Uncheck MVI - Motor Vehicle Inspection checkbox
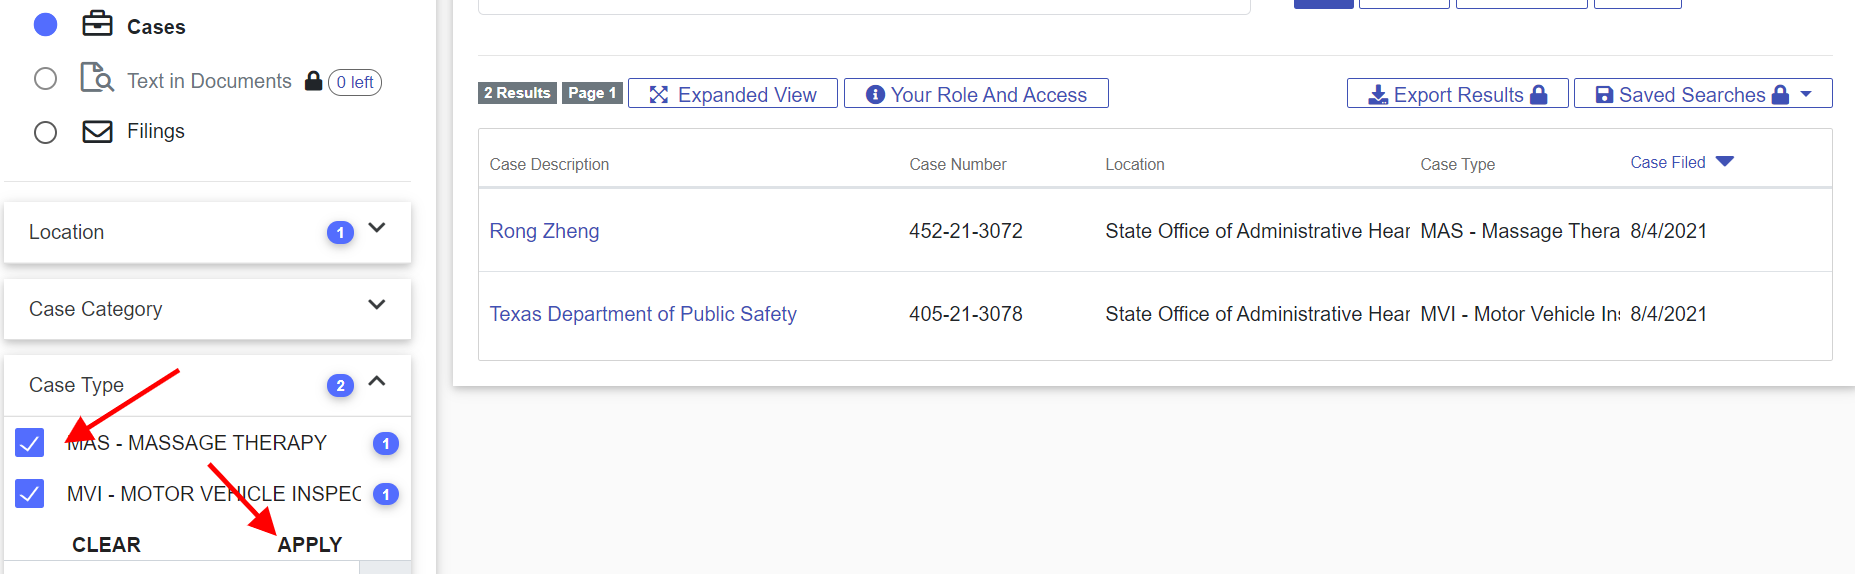Screen dimensions: 1855x574 [30, 494]
